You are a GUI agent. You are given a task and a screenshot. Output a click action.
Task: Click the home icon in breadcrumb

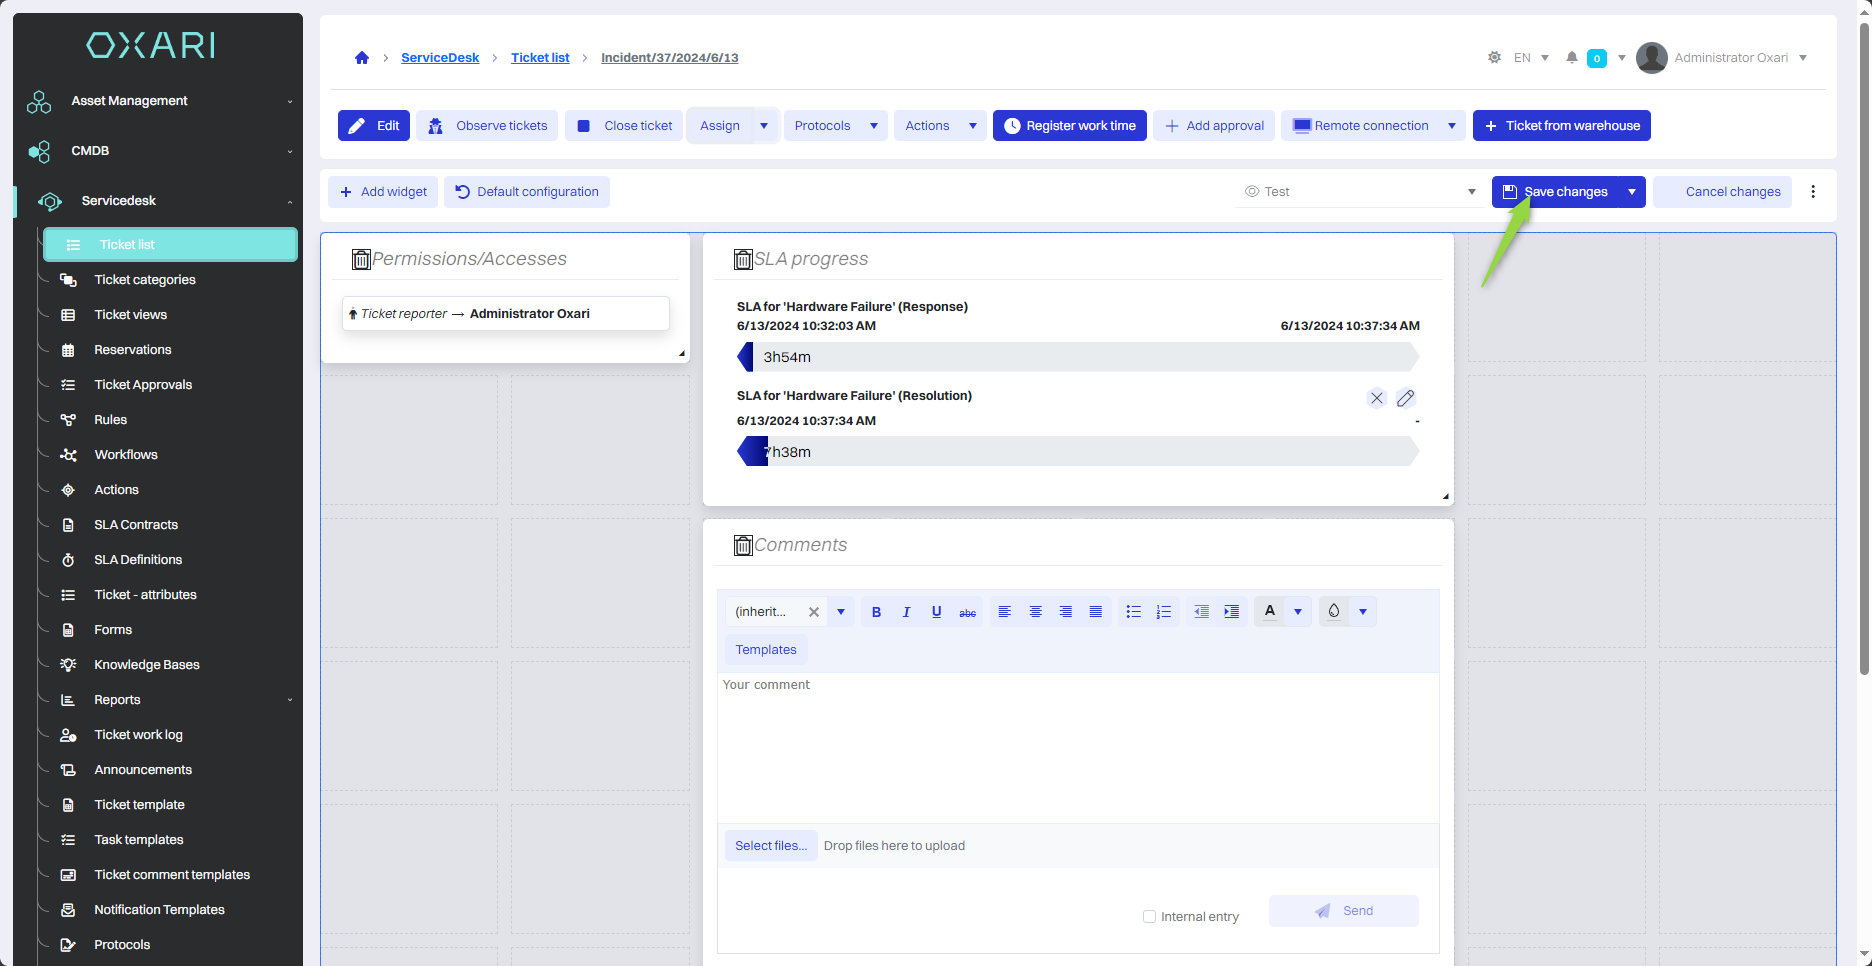(x=362, y=58)
